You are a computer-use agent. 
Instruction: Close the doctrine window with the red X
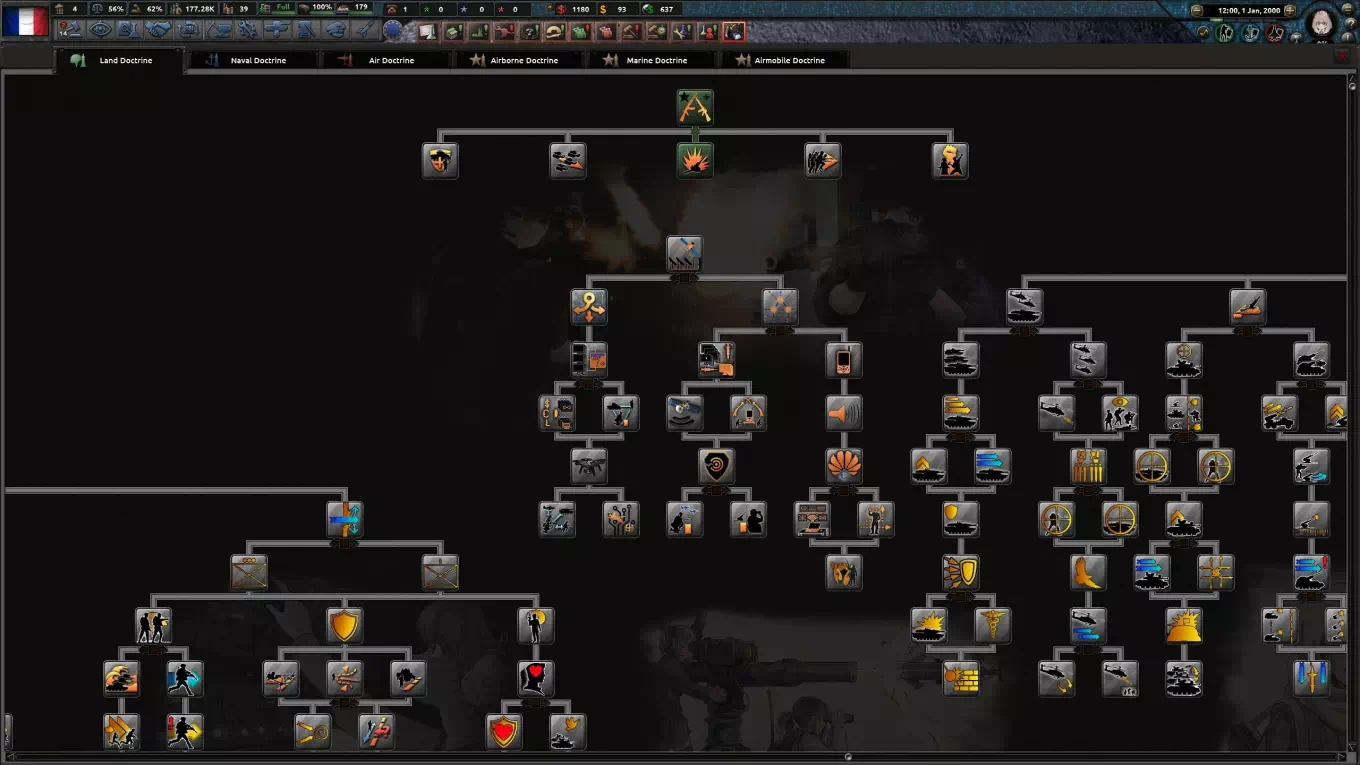(1342, 56)
